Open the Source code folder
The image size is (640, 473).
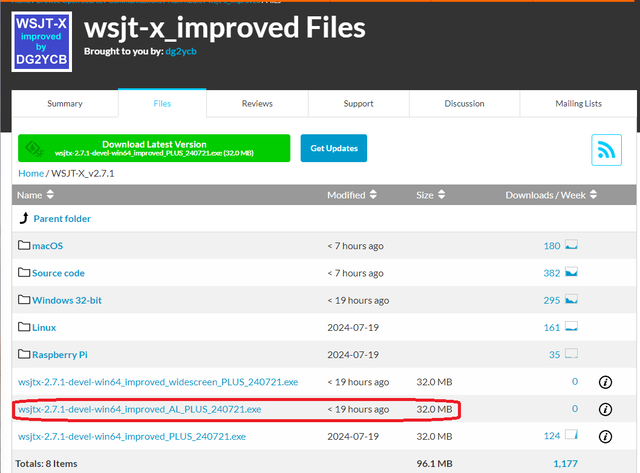click(x=58, y=273)
